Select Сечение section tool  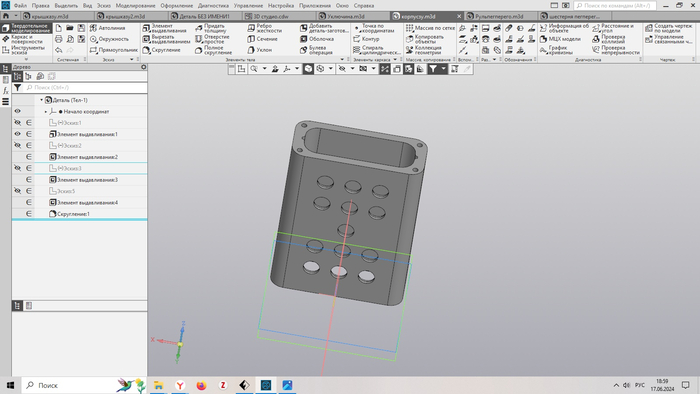coord(262,39)
